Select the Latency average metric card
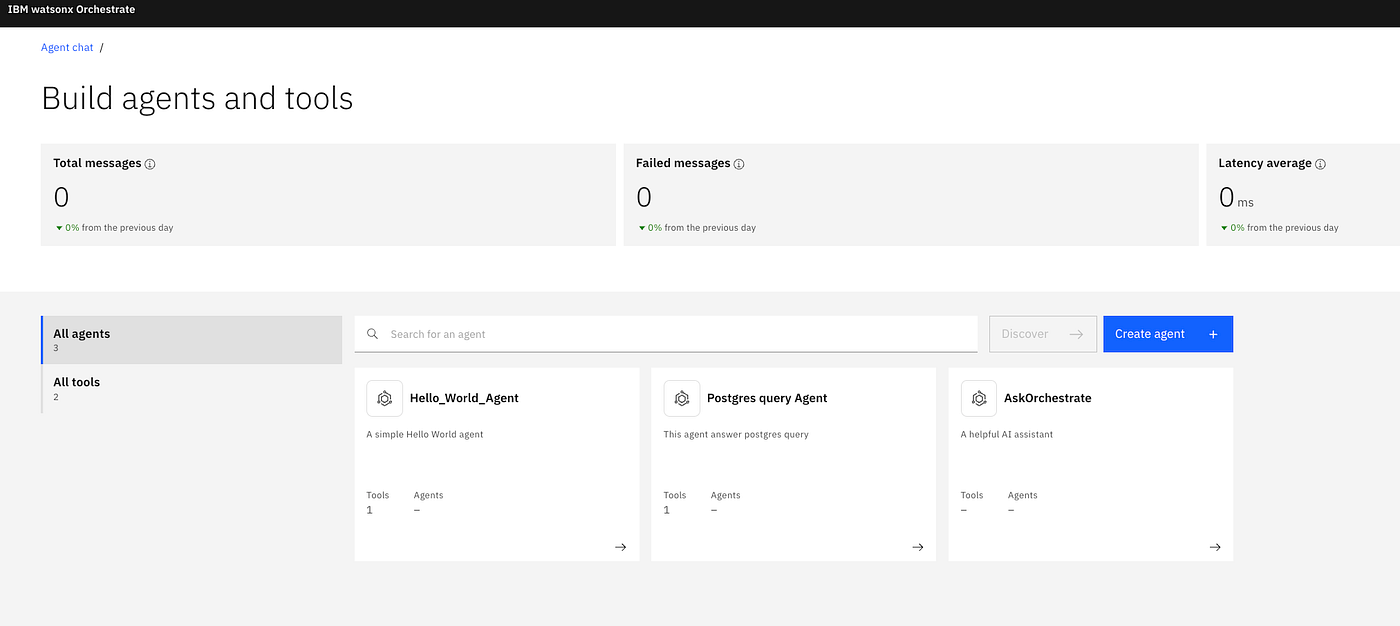This screenshot has width=1400, height=626. click(x=1303, y=194)
